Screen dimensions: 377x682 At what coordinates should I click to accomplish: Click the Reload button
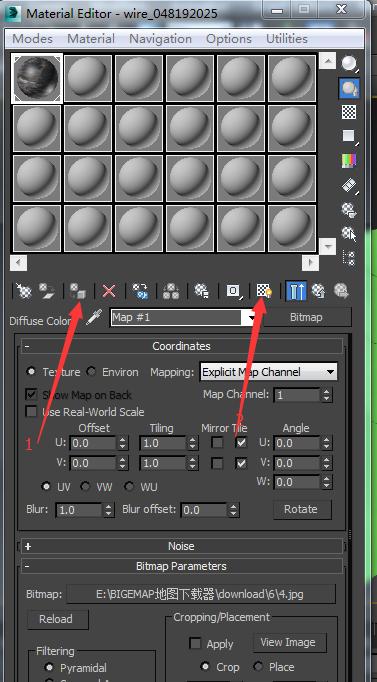tap(56, 619)
